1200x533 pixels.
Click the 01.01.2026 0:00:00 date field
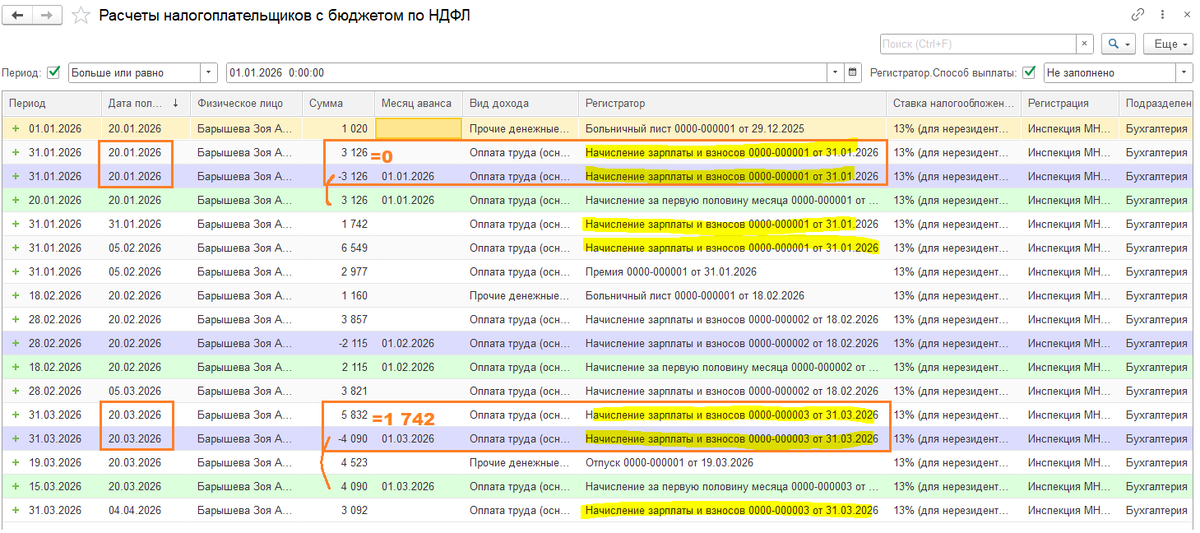click(x=527, y=73)
